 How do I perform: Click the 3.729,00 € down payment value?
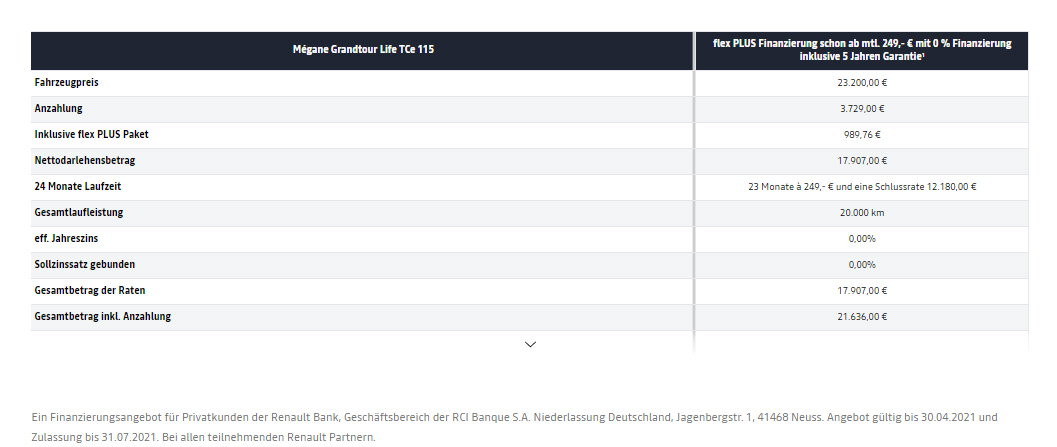[862, 109]
